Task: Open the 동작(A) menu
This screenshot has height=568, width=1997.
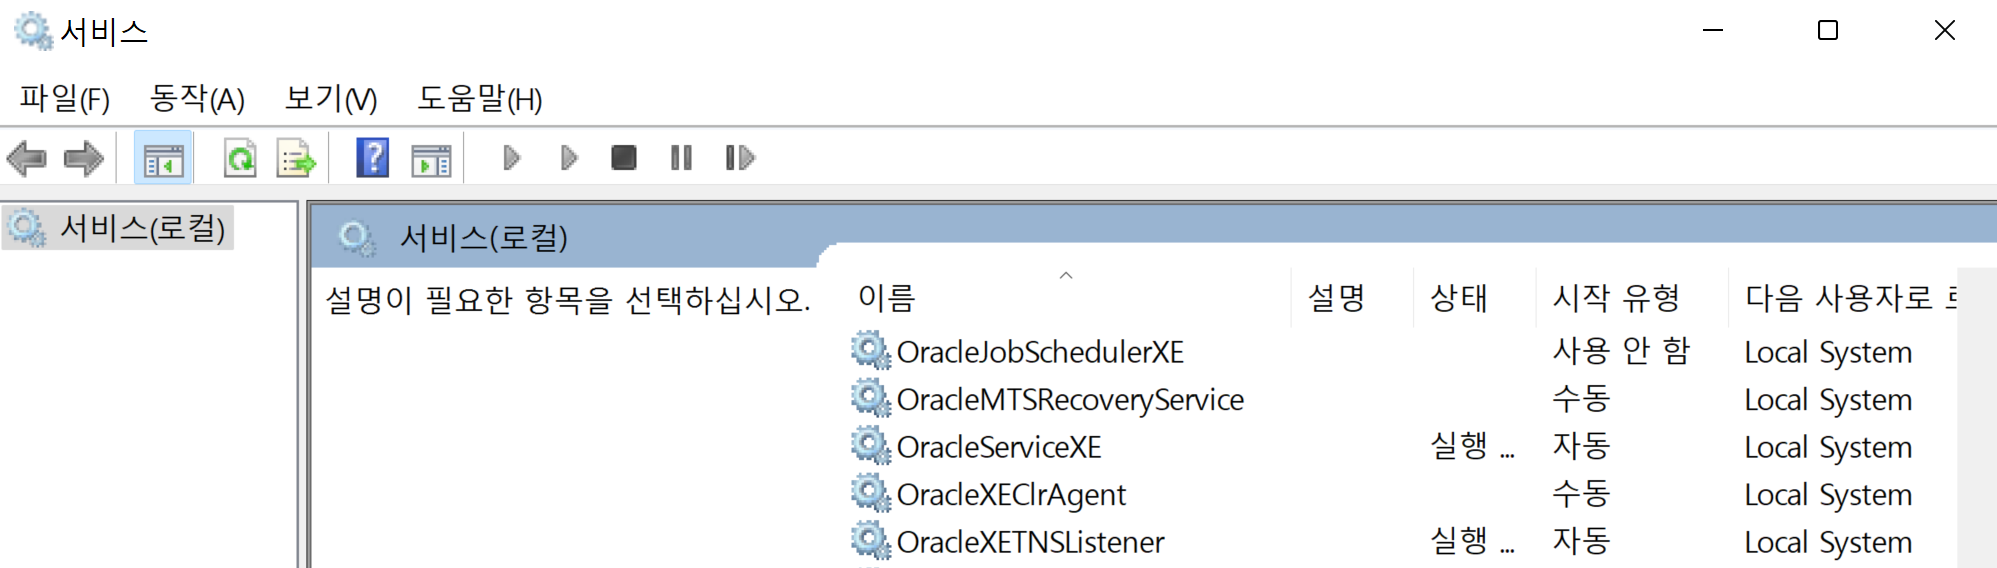Action: pos(197,98)
